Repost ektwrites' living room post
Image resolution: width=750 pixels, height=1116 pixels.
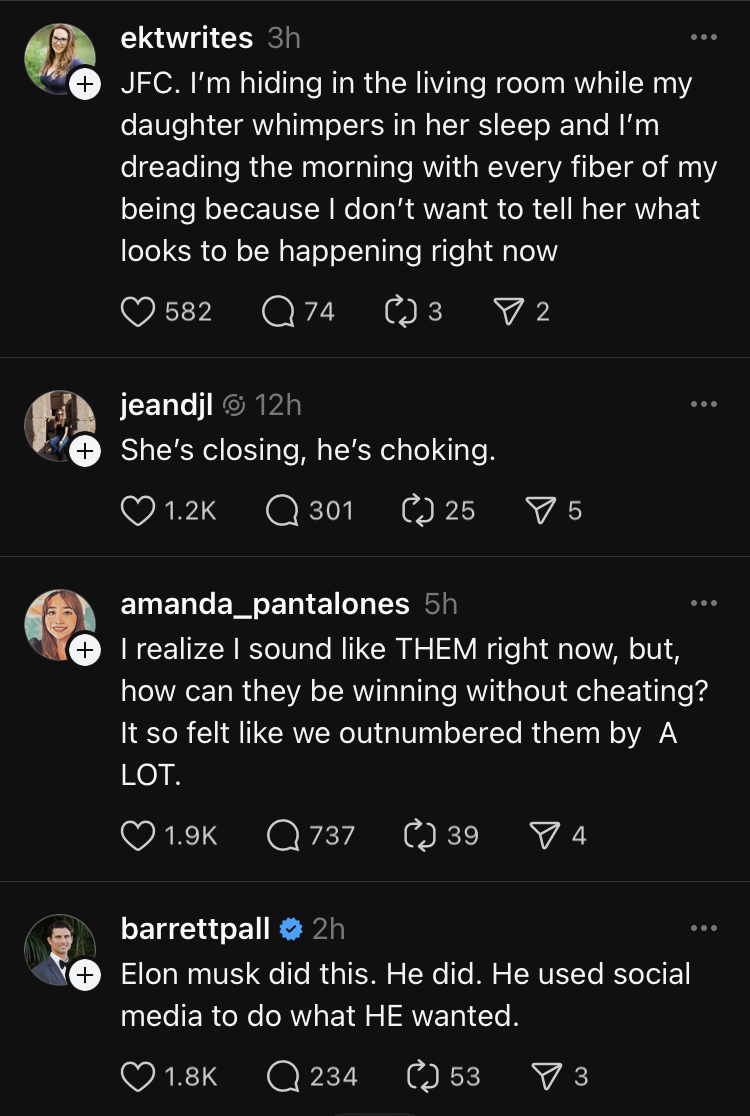click(399, 312)
